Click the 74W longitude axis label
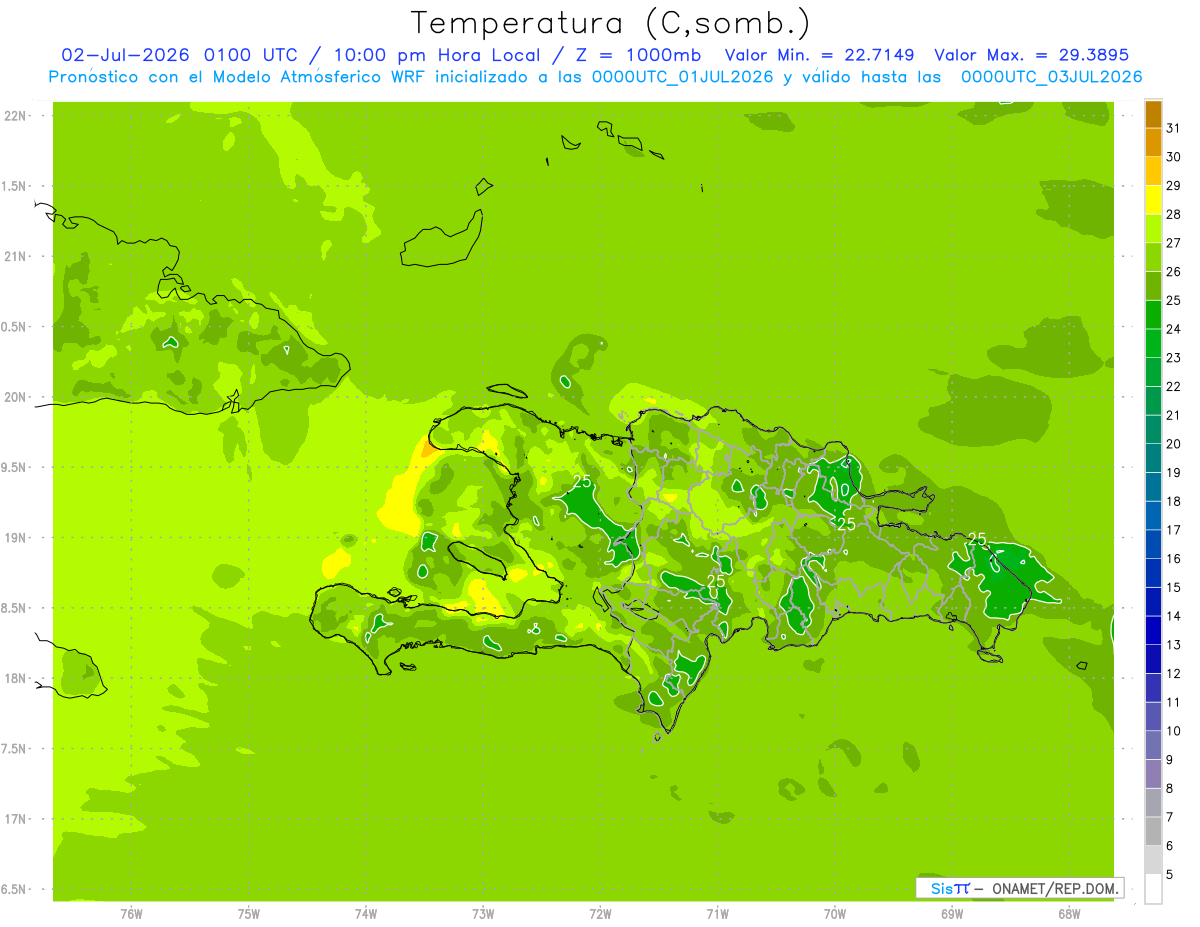This screenshot has width=1200, height=927. [366, 914]
